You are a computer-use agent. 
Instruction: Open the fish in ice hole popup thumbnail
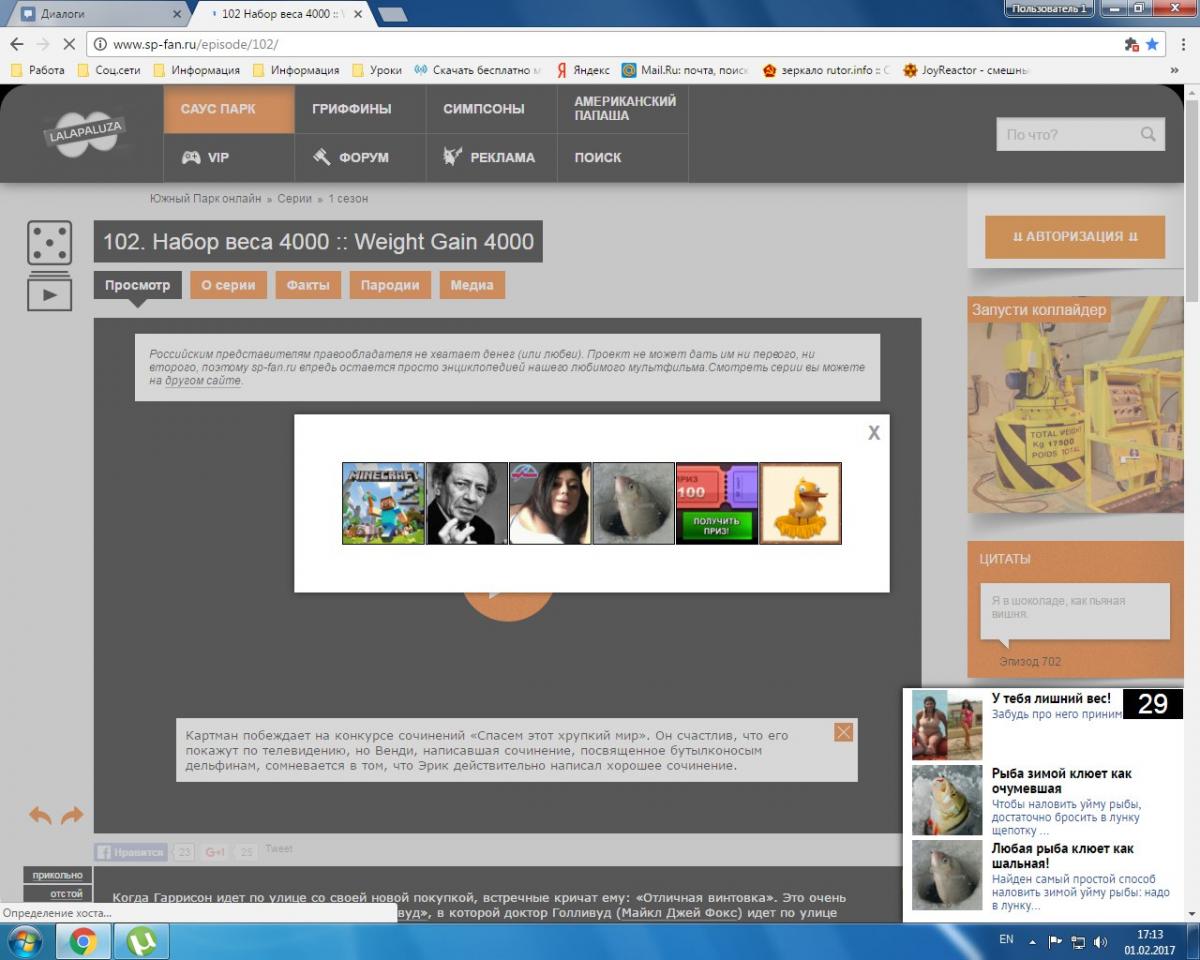click(x=634, y=503)
